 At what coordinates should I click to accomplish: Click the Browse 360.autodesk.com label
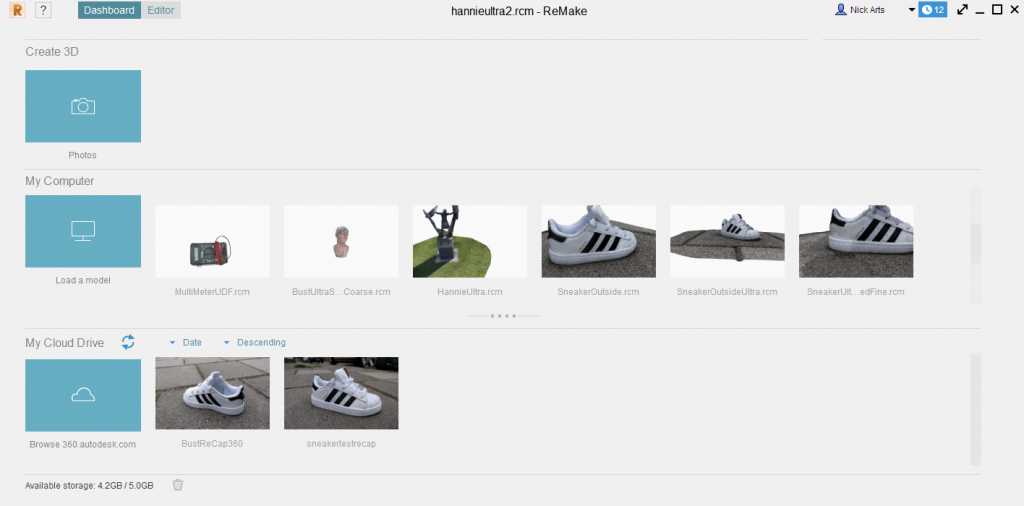point(83,444)
